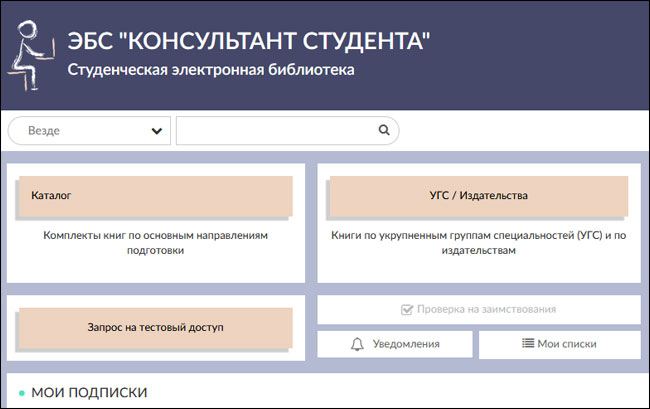Click the checkmark icon beside Проверка на заимствования
Screen dimensions: 650x409
(407, 309)
